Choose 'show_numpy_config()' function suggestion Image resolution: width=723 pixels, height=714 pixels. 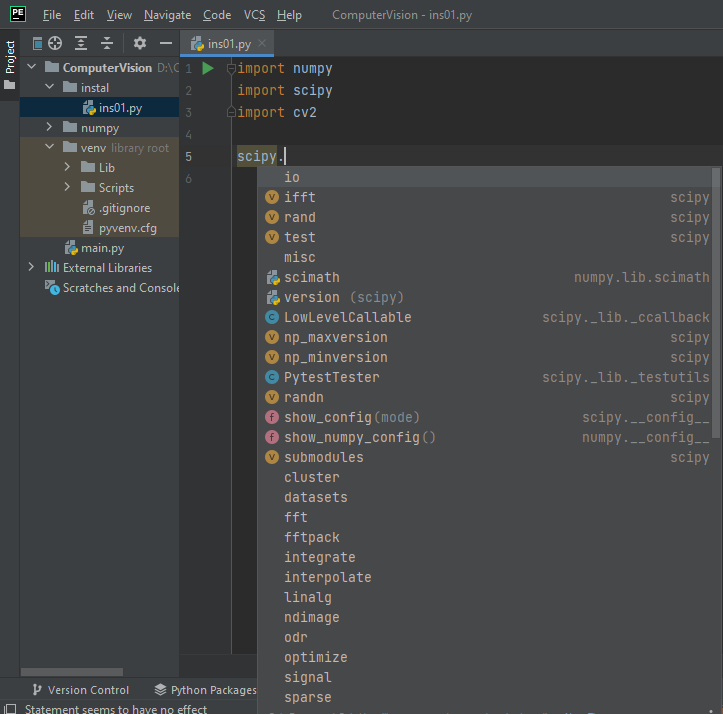484,437
